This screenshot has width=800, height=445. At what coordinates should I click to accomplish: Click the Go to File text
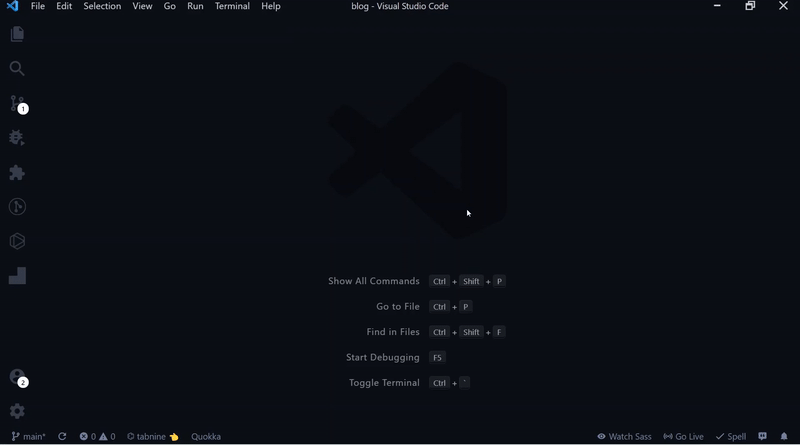coord(398,307)
